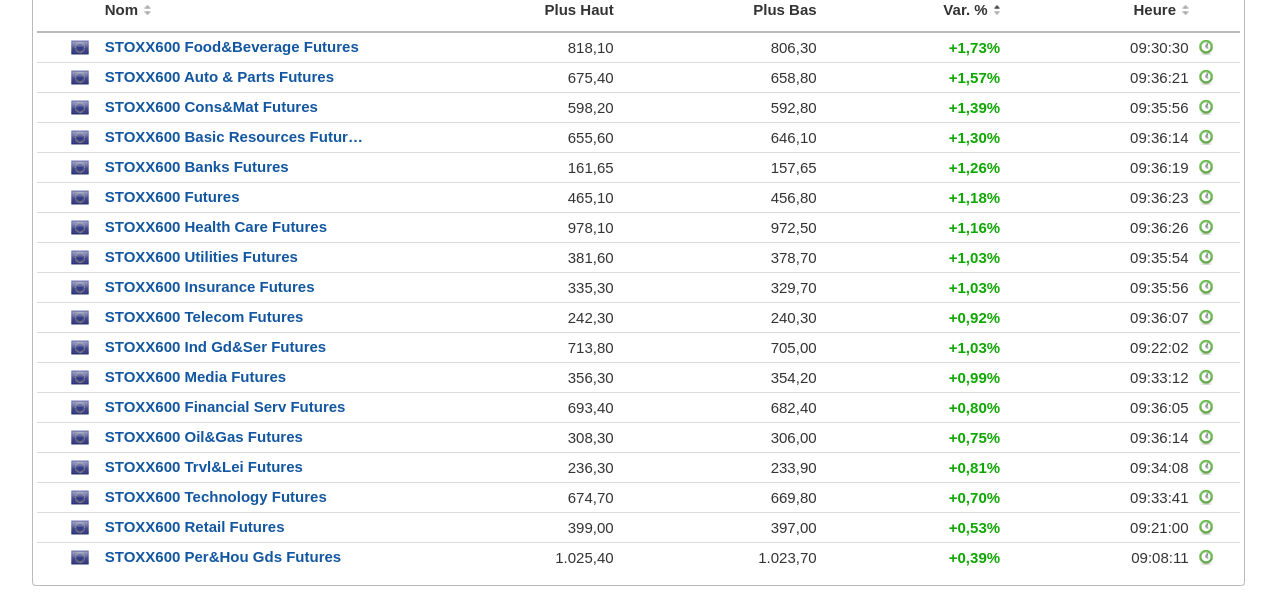Click the clock icon for Food&Beverage Futures
The image size is (1267, 605).
tap(1206, 47)
